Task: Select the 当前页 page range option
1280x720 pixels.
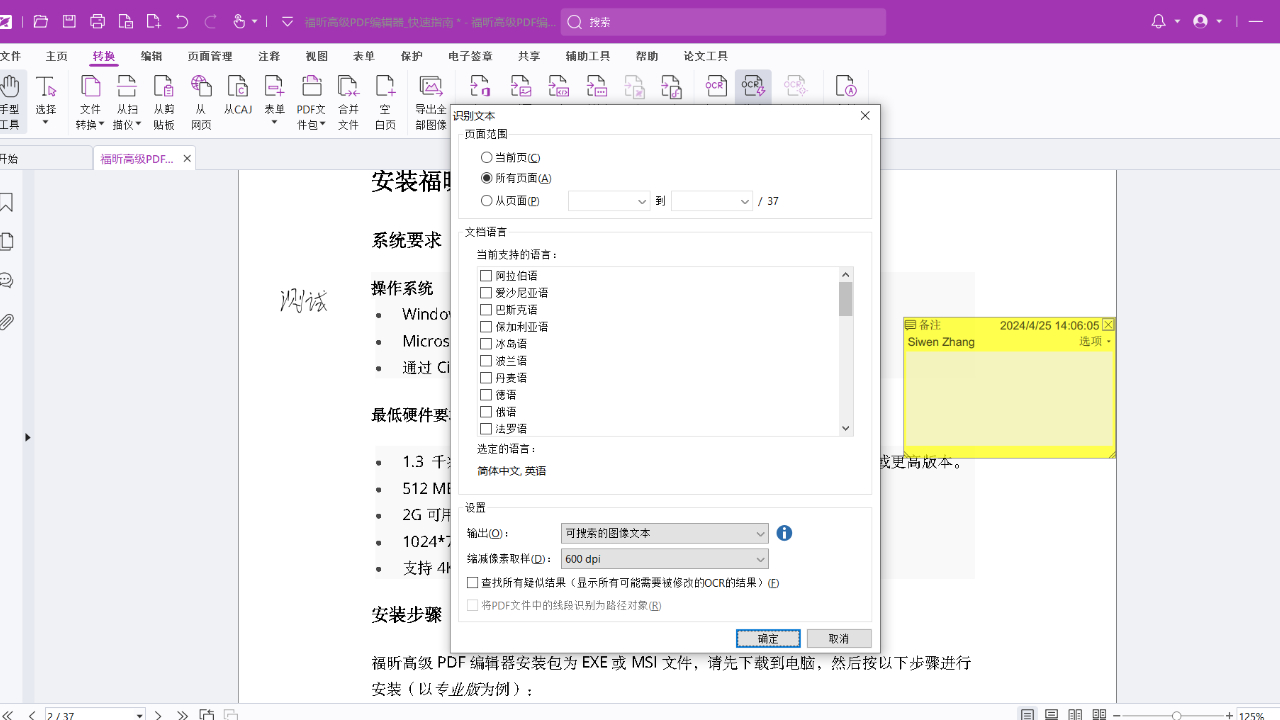Action: [x=488, y=156]
